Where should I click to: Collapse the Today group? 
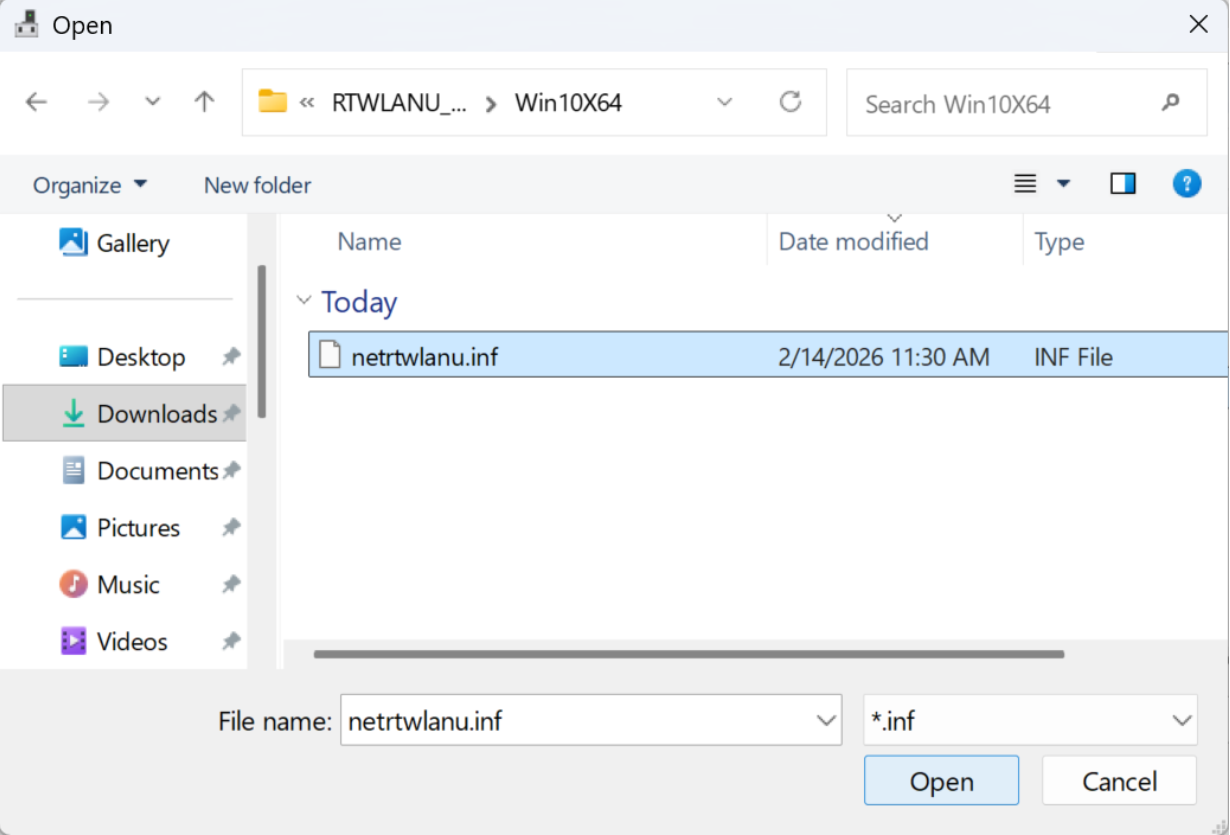pyautogui.click(x=304, y=301)
